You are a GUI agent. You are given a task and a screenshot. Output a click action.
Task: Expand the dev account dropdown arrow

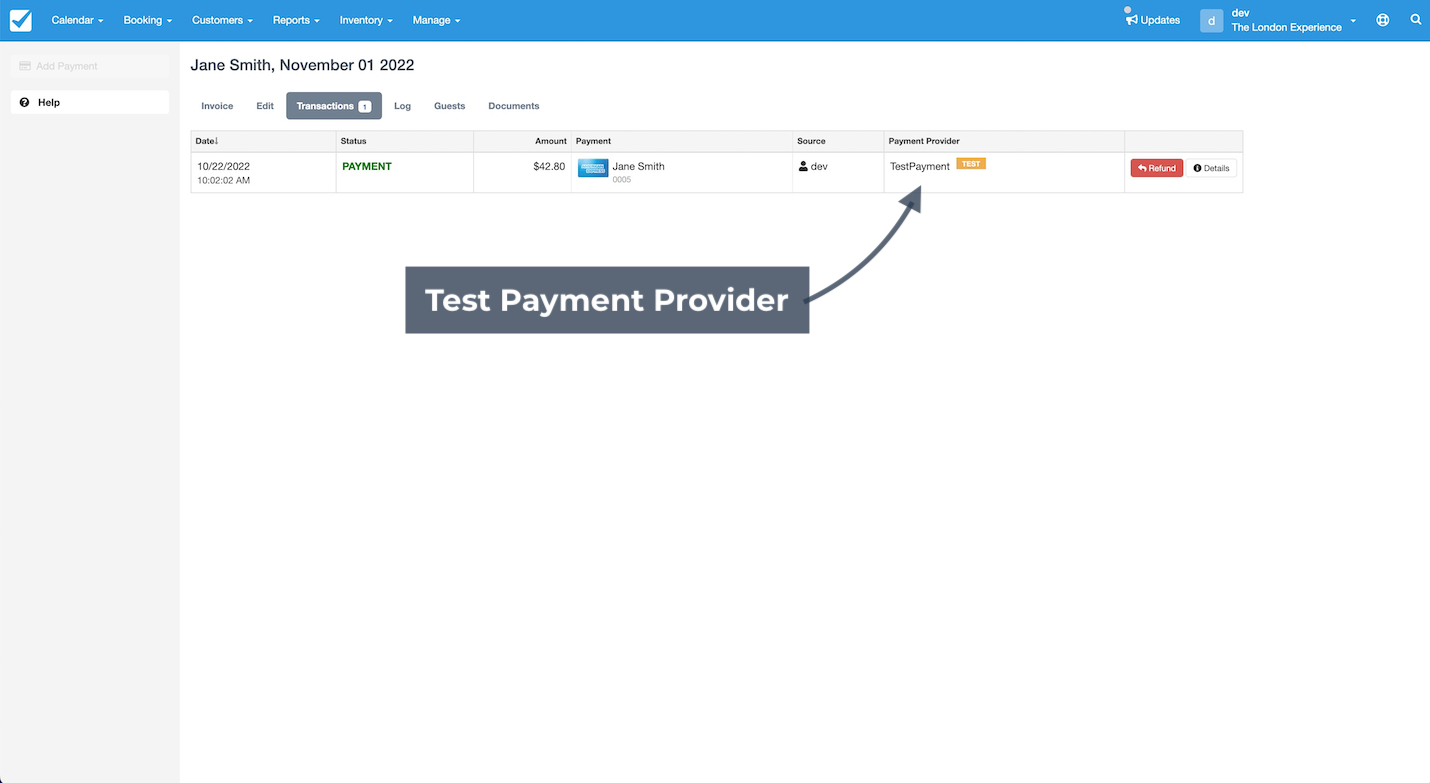tap(1353, 21)
